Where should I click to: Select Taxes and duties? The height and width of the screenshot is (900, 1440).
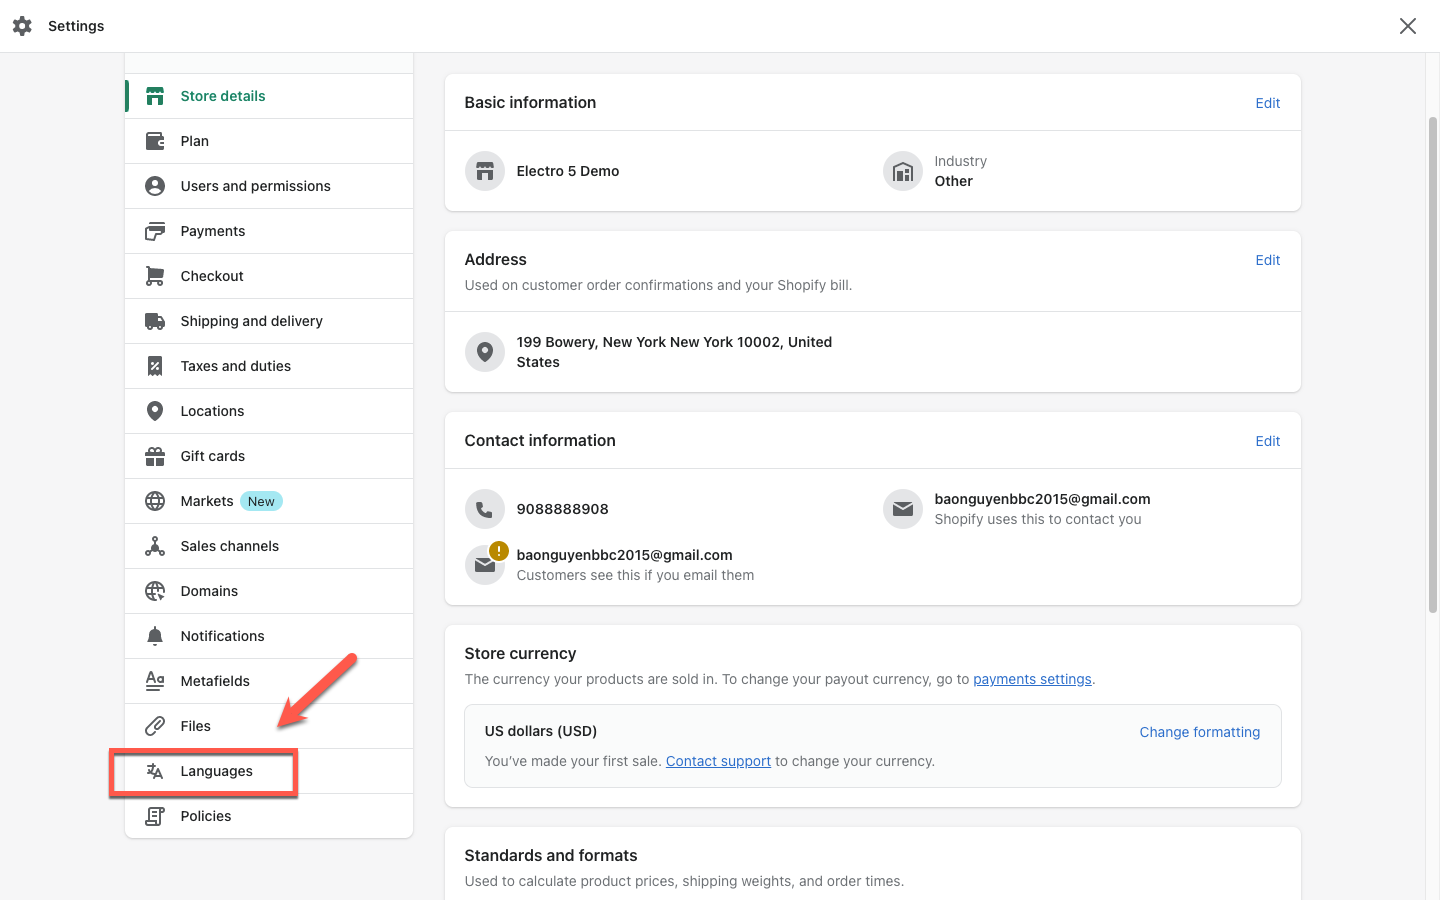pyautogui.click(x=269, y=366)
